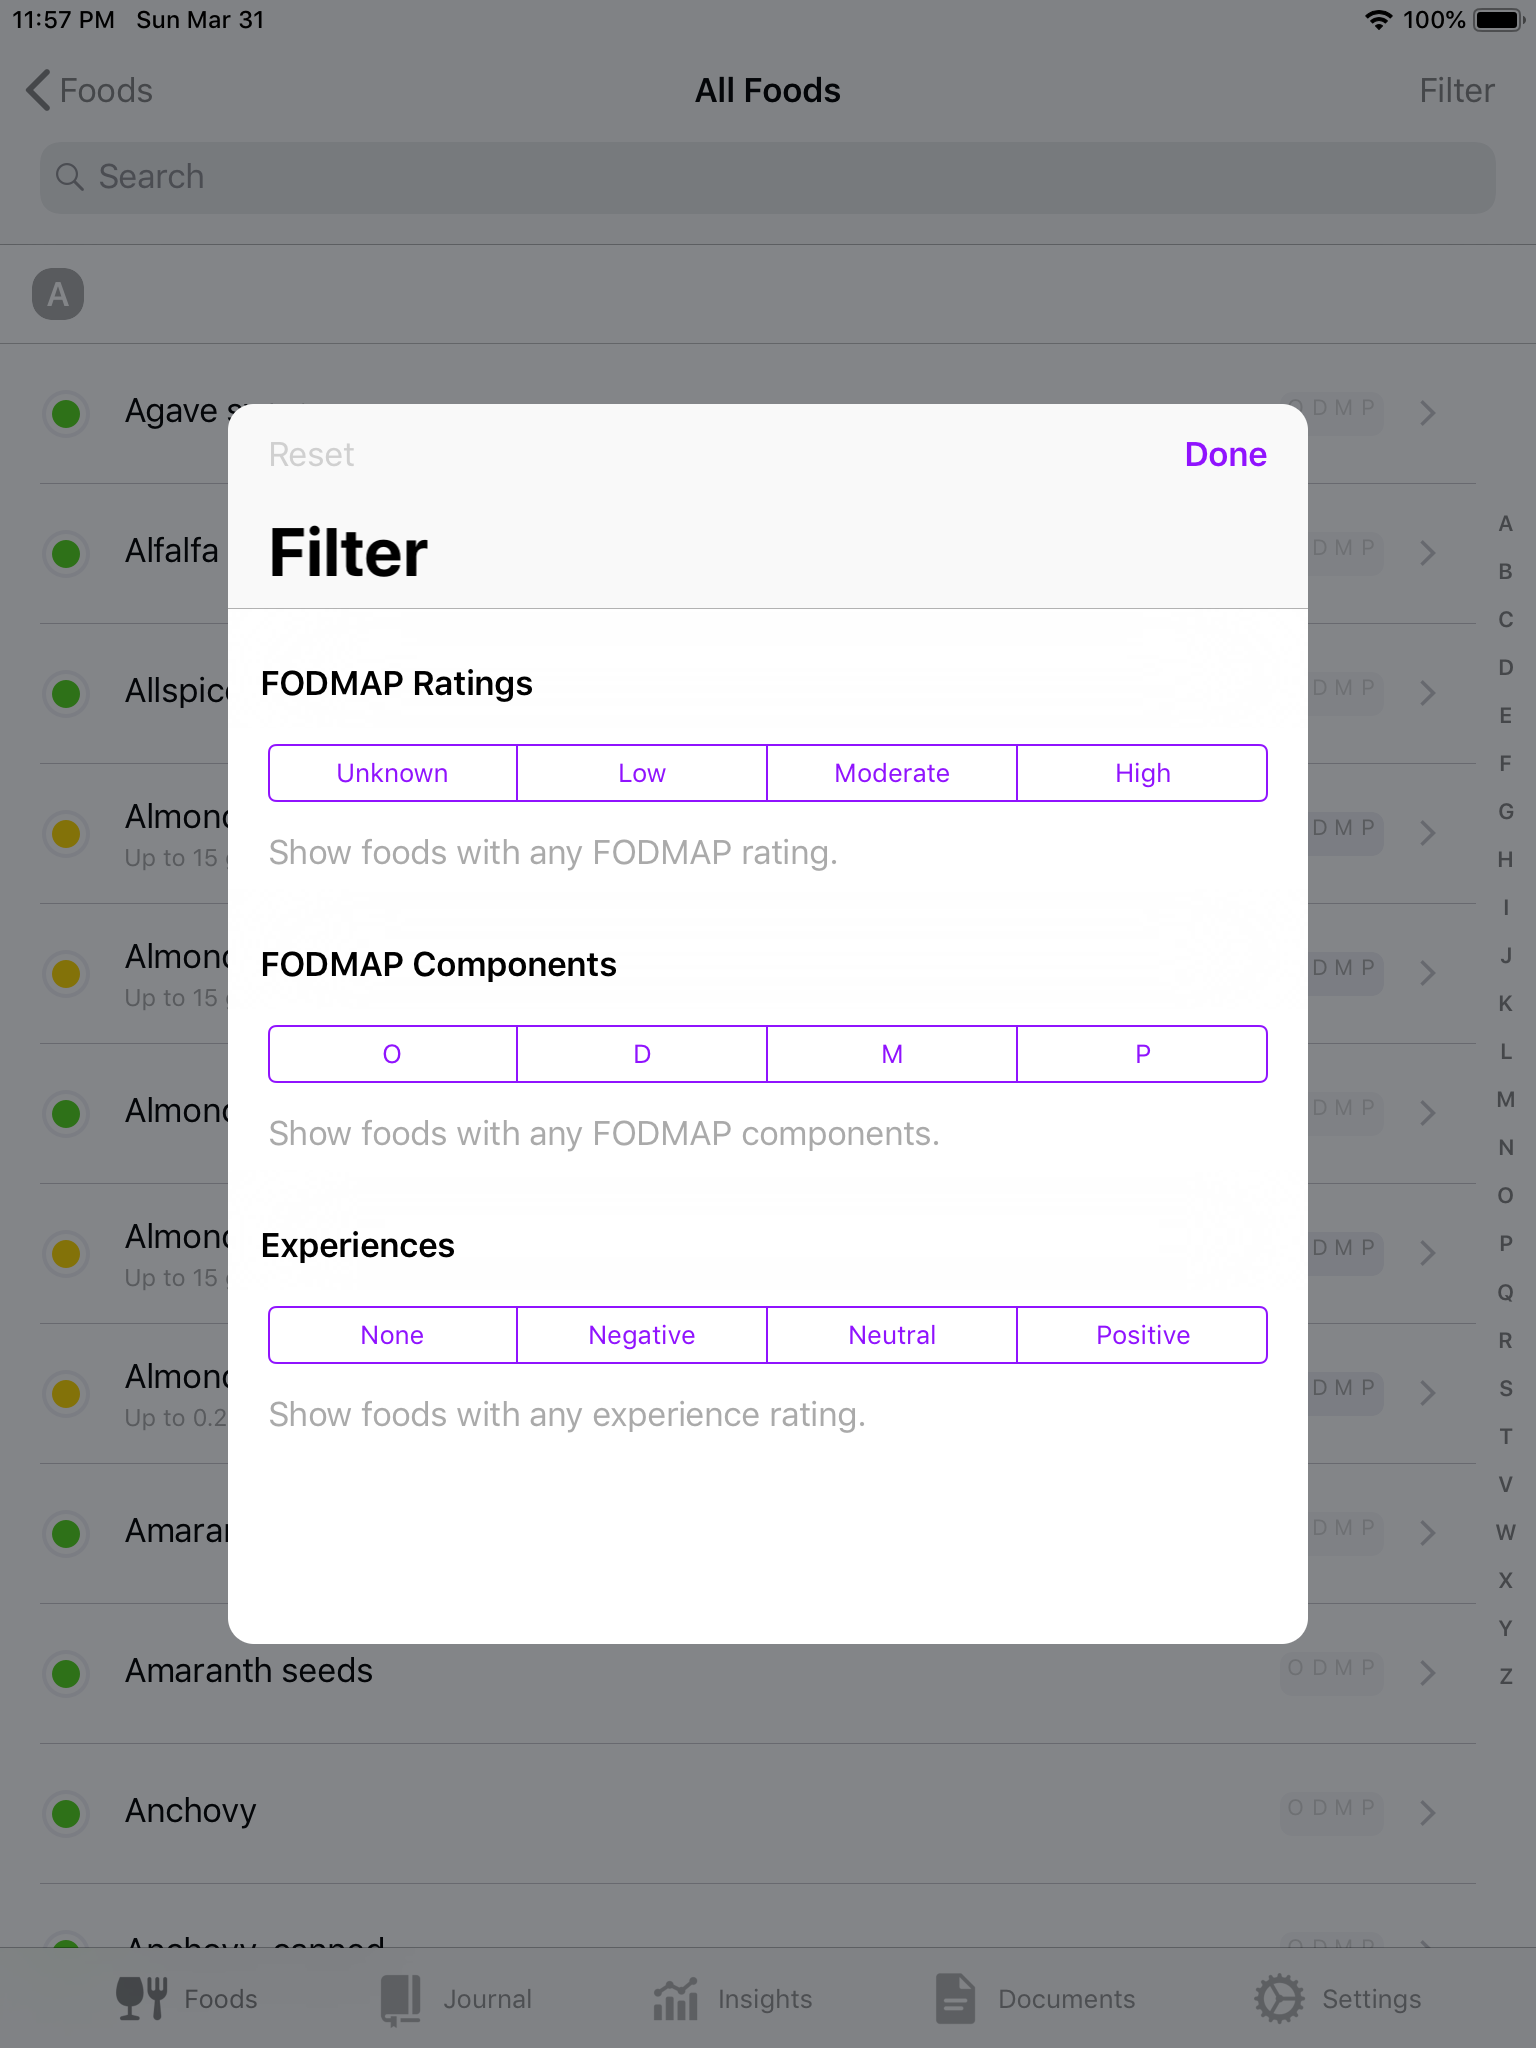
Task: Open the Settings gear icon
Action: pos(1279,1998)
